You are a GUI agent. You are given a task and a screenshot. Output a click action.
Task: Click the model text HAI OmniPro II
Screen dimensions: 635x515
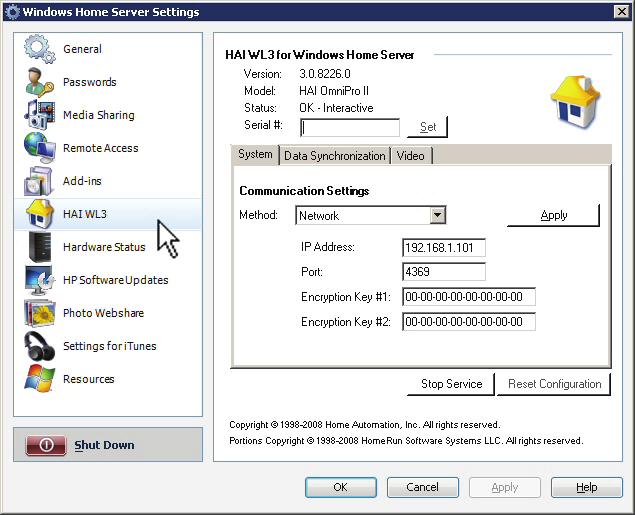click(334, 91)
